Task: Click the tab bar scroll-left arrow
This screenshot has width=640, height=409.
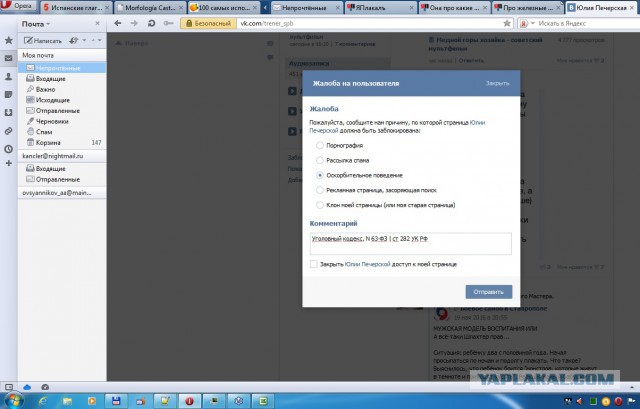Action: tap(265, 7)
